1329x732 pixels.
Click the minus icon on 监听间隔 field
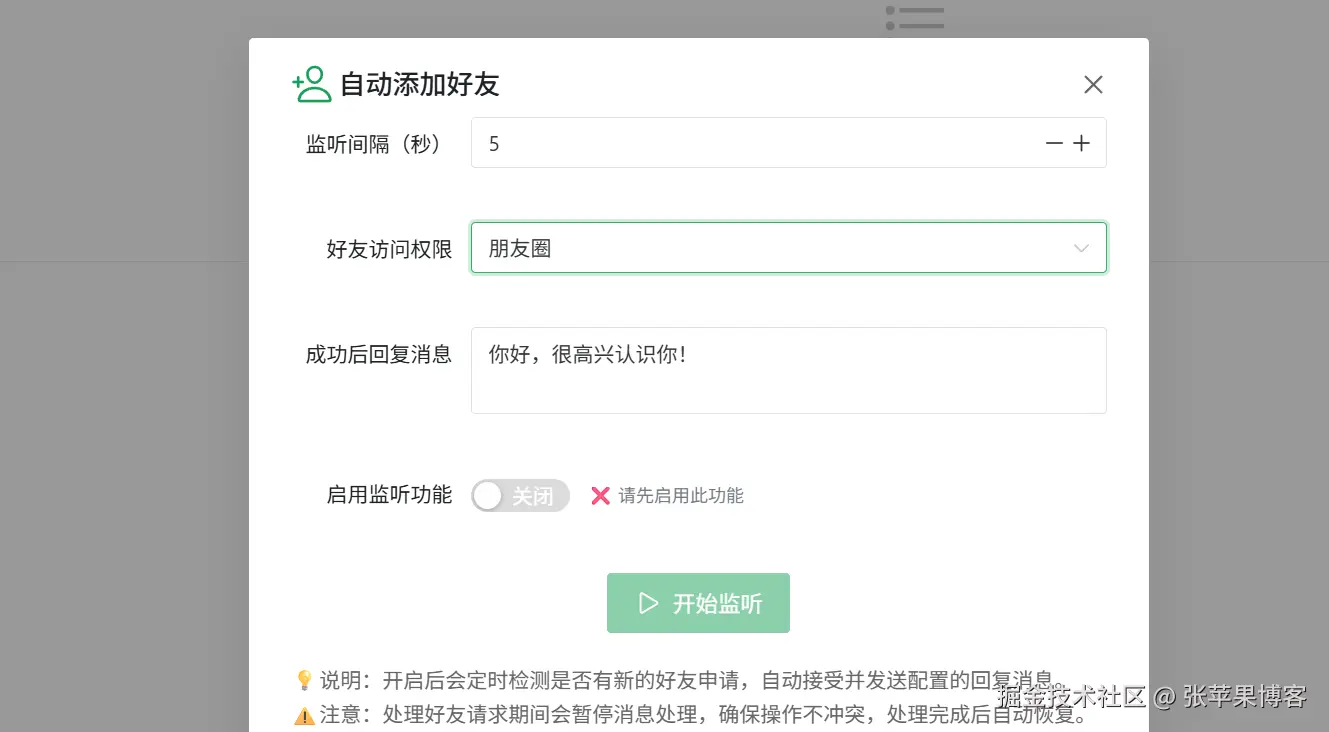coord(1053,143)
